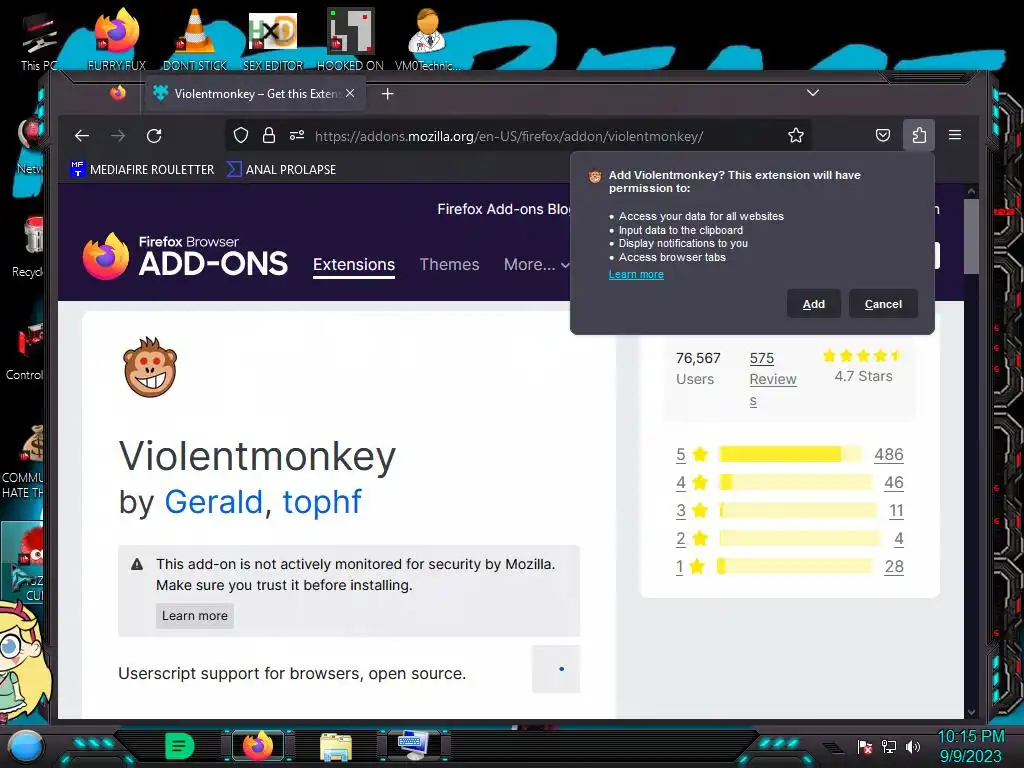
Task: Switch to Firefox in the taskbar
Action: (258, 746)
